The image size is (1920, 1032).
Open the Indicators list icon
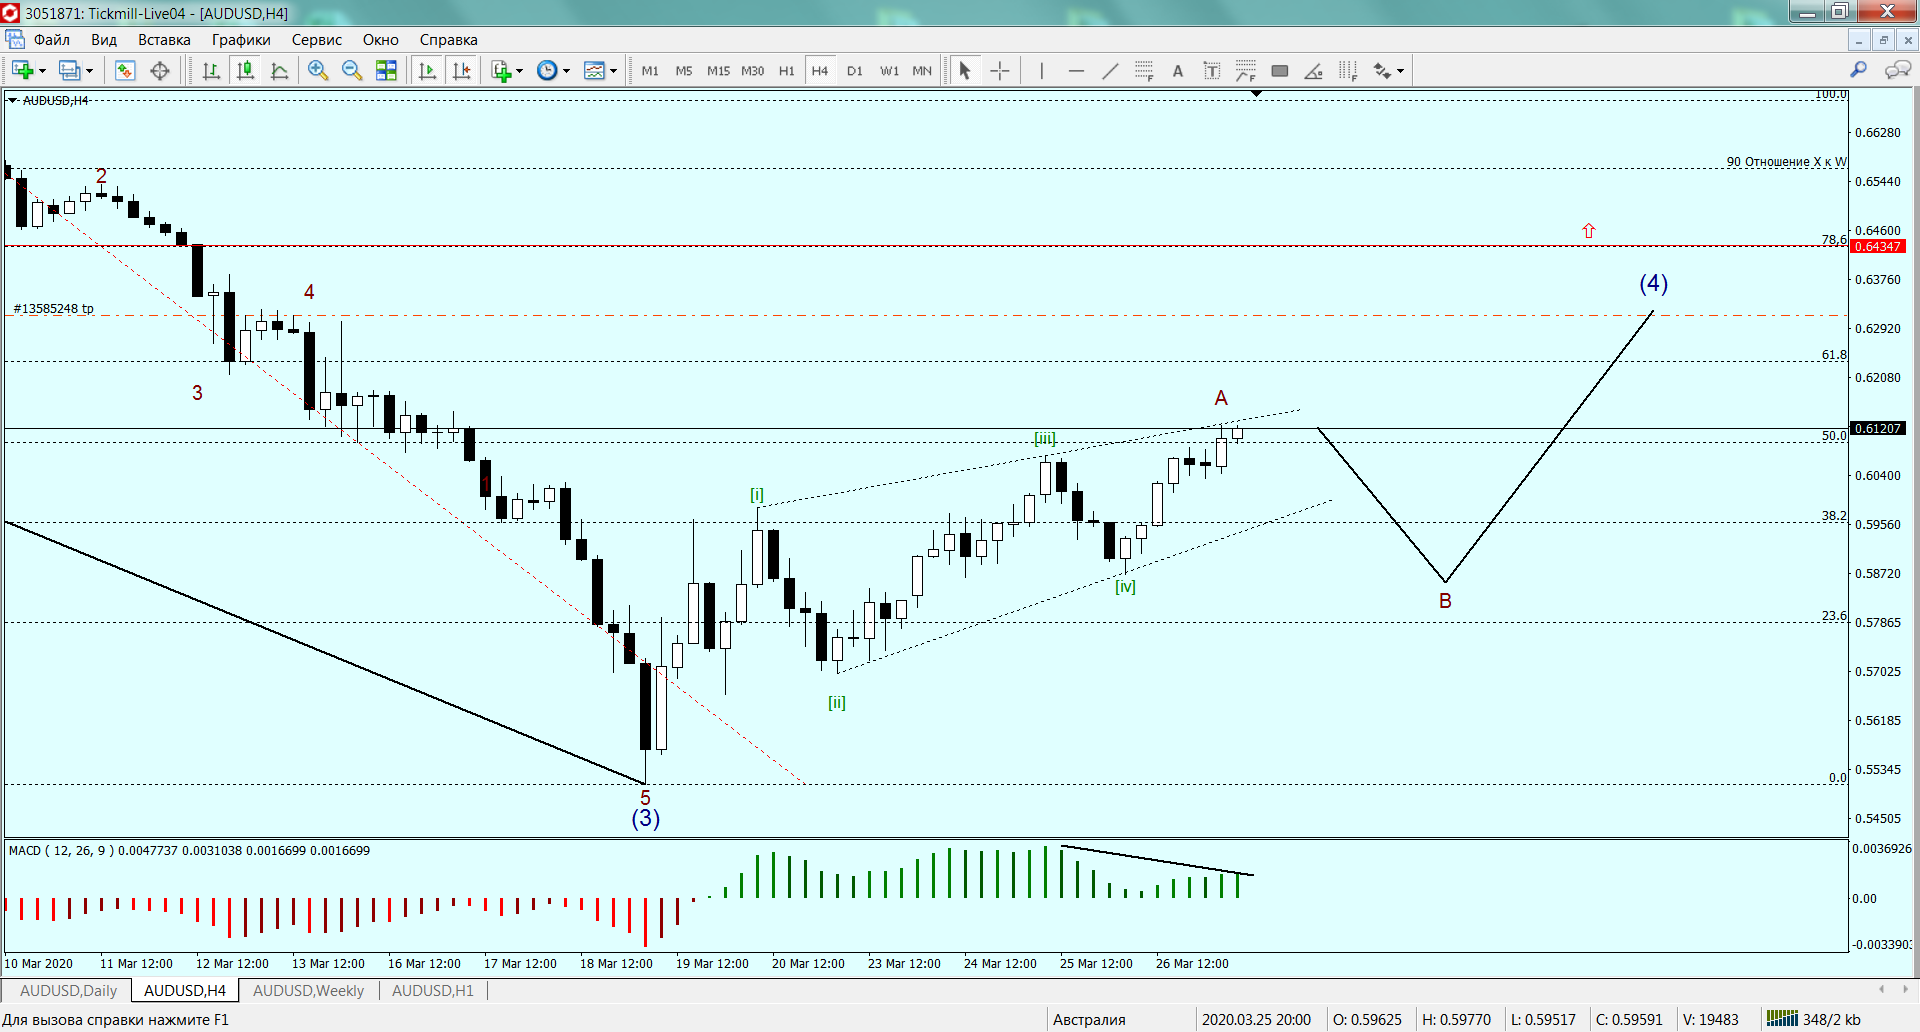tap(501, 70)
